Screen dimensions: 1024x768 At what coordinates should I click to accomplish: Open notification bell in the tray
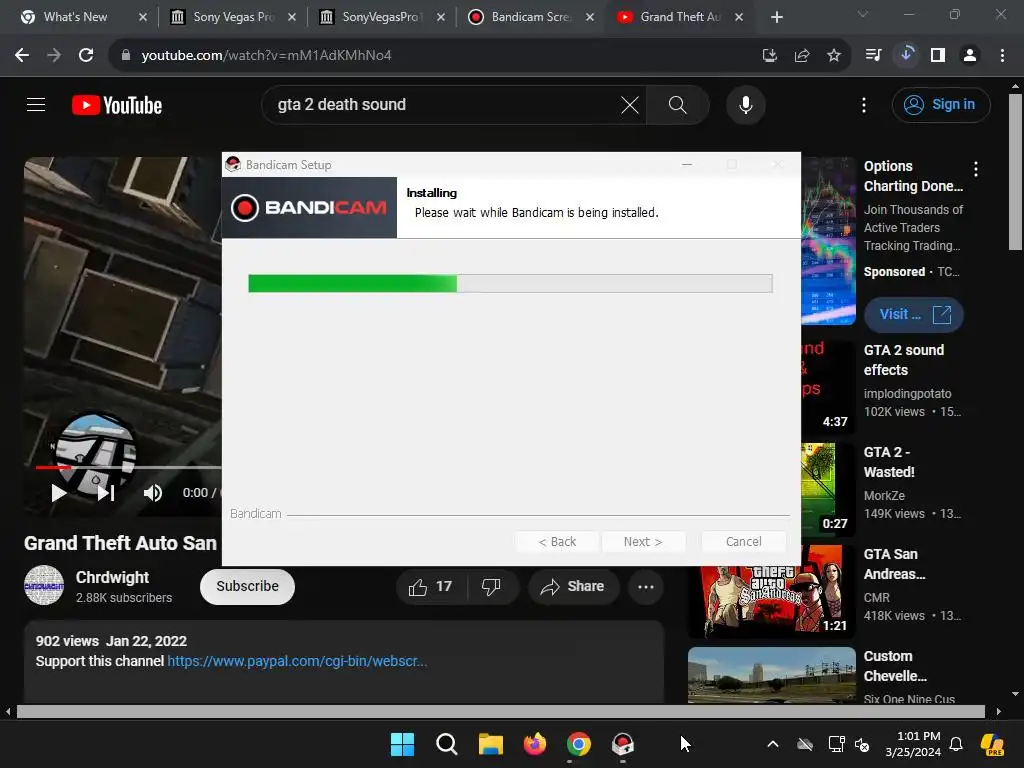click(956, 744)
